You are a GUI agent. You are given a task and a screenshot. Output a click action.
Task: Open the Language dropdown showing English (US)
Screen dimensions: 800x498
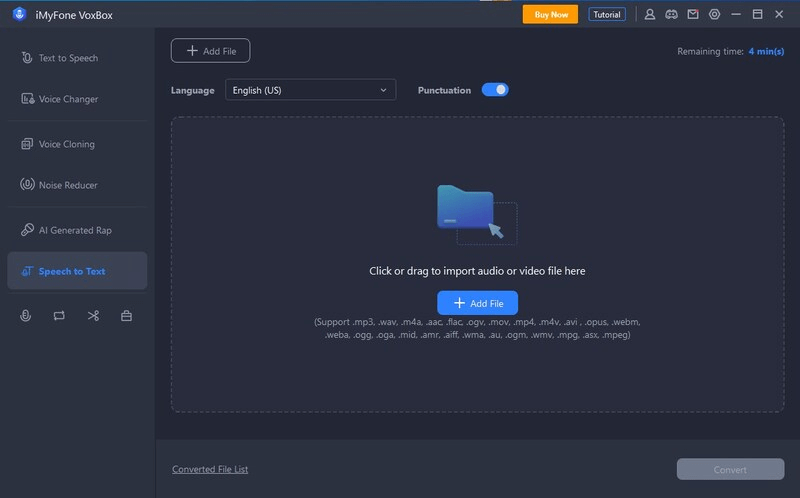(x=310, y=90)
